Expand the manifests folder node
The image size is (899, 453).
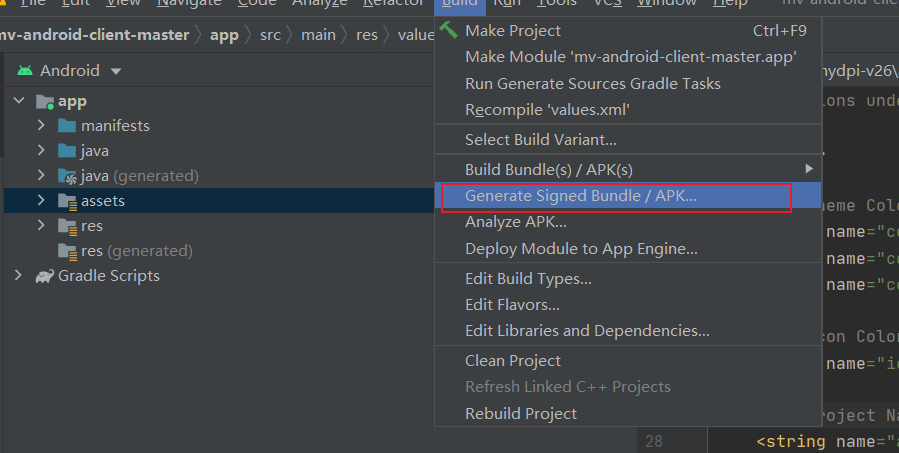click(41, 125)
